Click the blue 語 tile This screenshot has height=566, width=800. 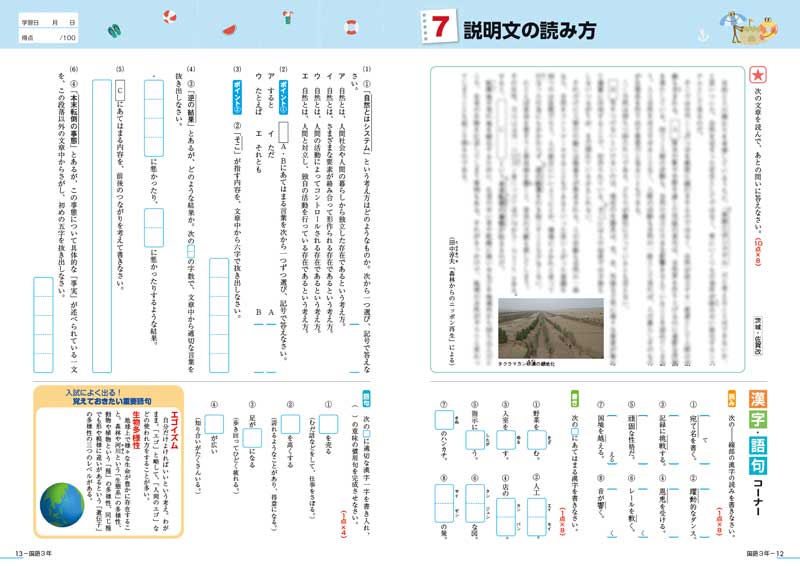coord(758,444)
